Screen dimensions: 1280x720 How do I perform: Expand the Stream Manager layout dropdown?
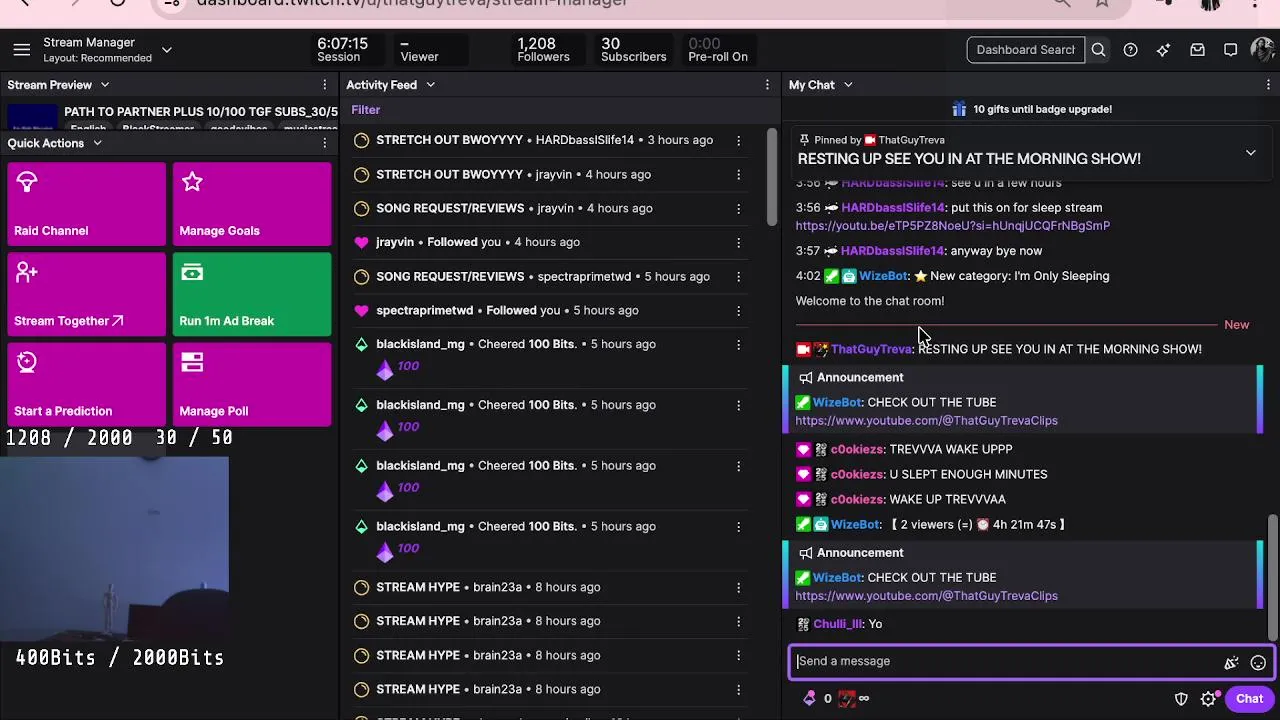pos(167,50)
